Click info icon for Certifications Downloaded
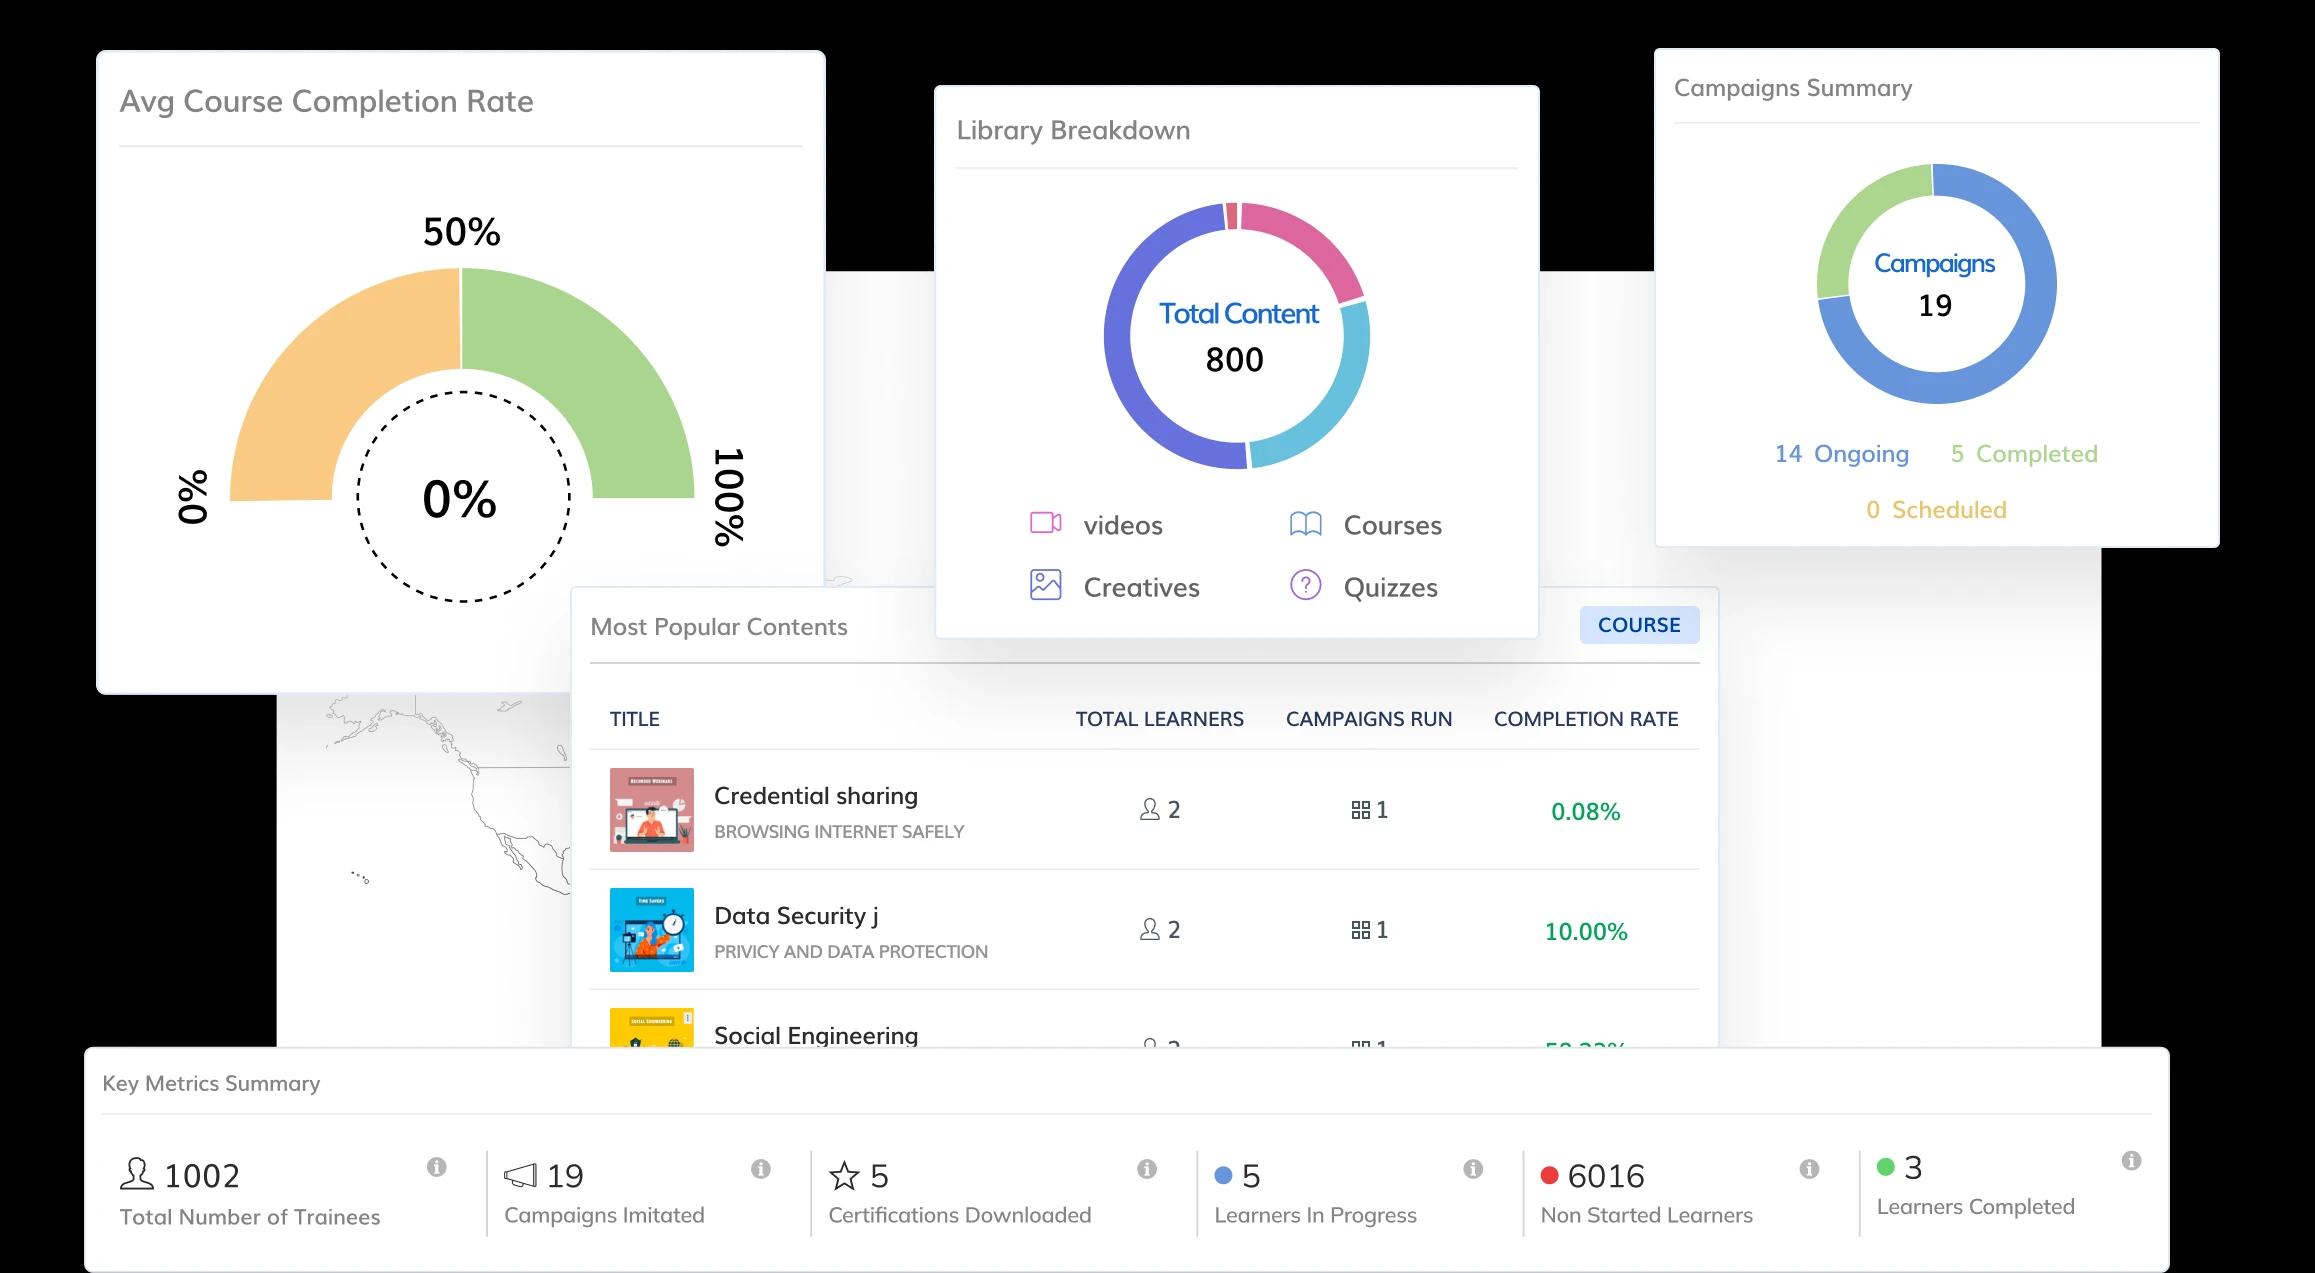Image resolution: width=2315 pixels, height=1273 pixels. point(1147,1169)
